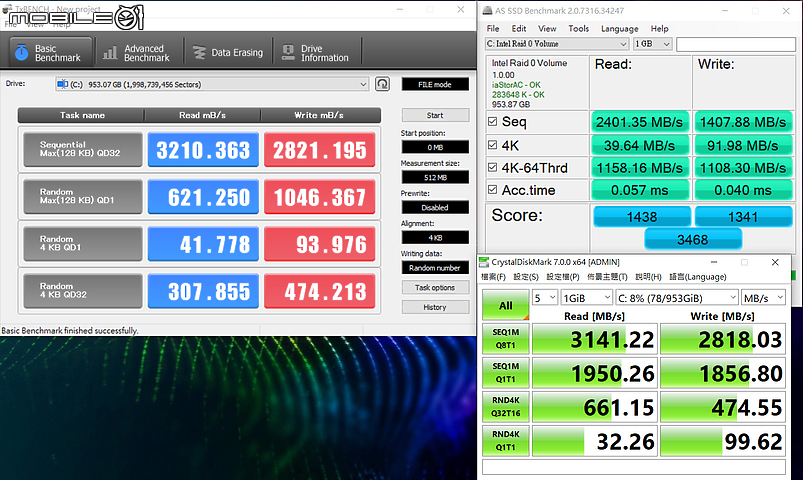Viewport: 803px width, 480px height.
Task: Open CrystalDiskMark 佈景主題(T) menu
Action: [x=607, y=277]
